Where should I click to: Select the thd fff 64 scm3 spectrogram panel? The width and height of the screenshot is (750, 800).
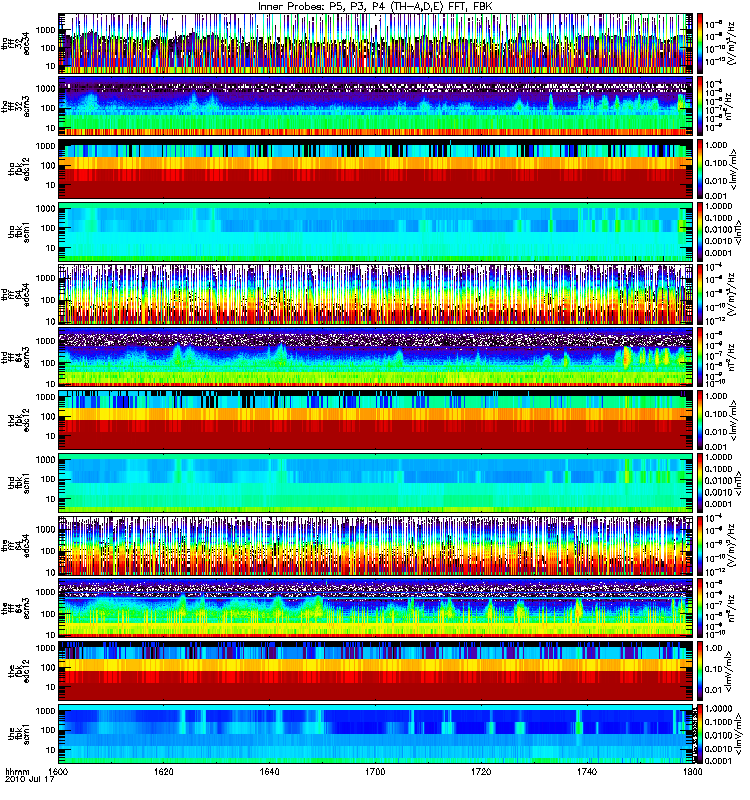tap(376, 357)
